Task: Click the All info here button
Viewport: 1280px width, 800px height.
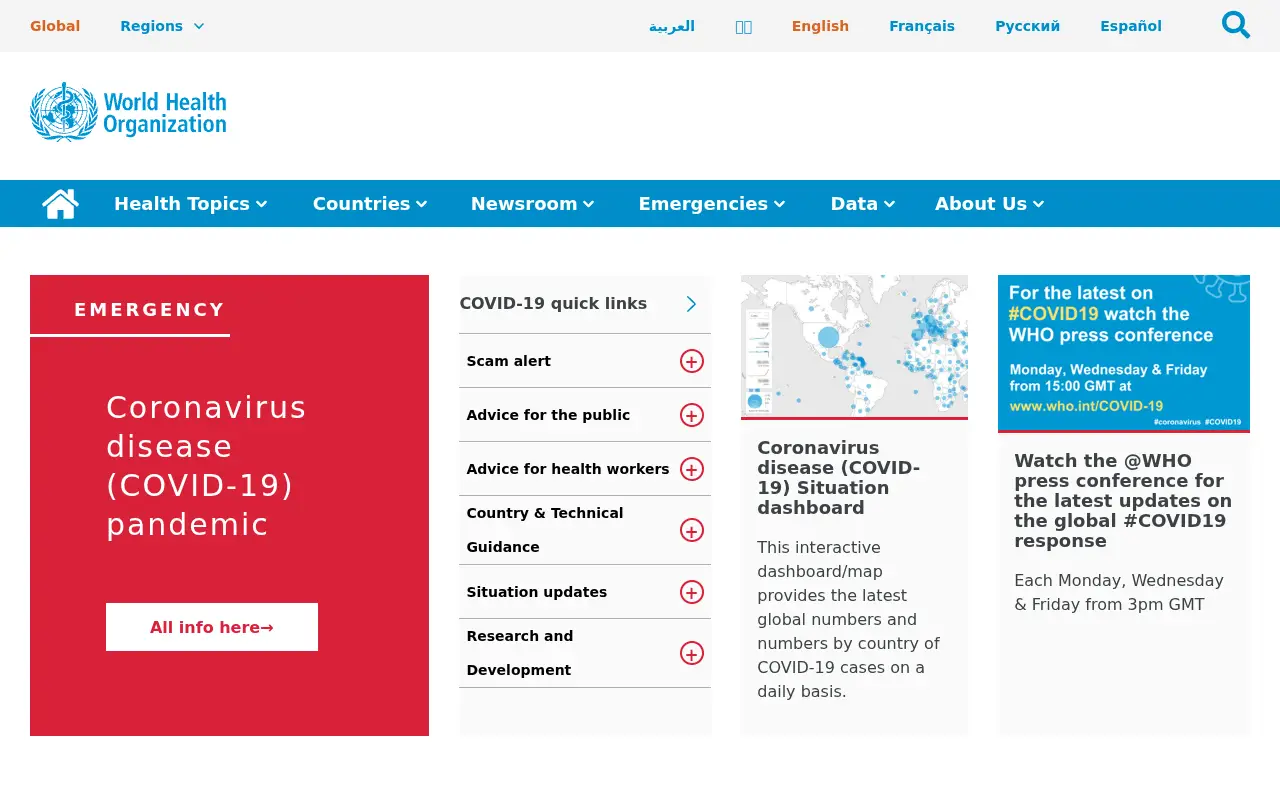Action: (x=212, y=627)
